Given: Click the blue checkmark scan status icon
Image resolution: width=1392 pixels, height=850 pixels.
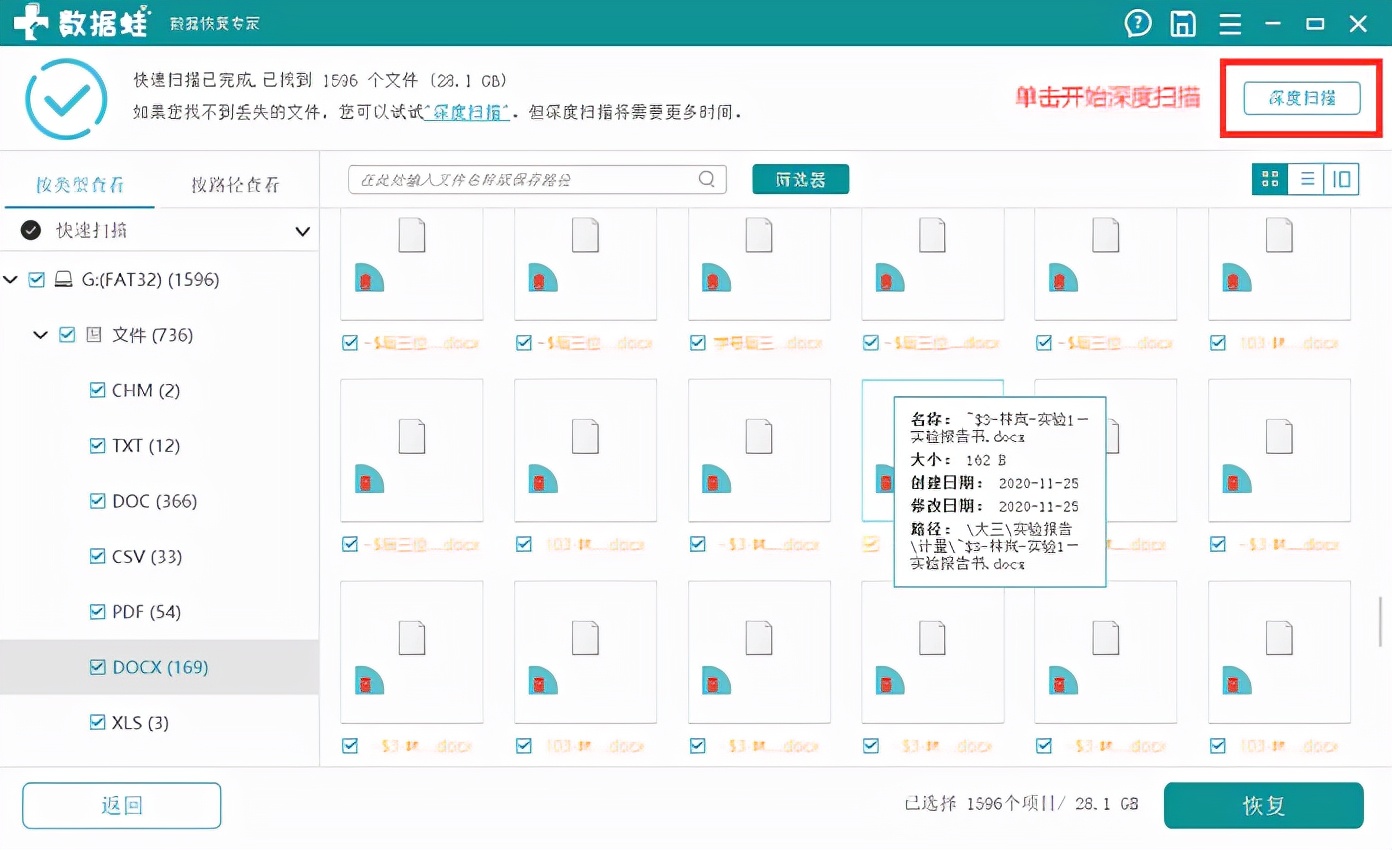Looking at the screenshot, I should pyautogui.click(x=65, y=99).
